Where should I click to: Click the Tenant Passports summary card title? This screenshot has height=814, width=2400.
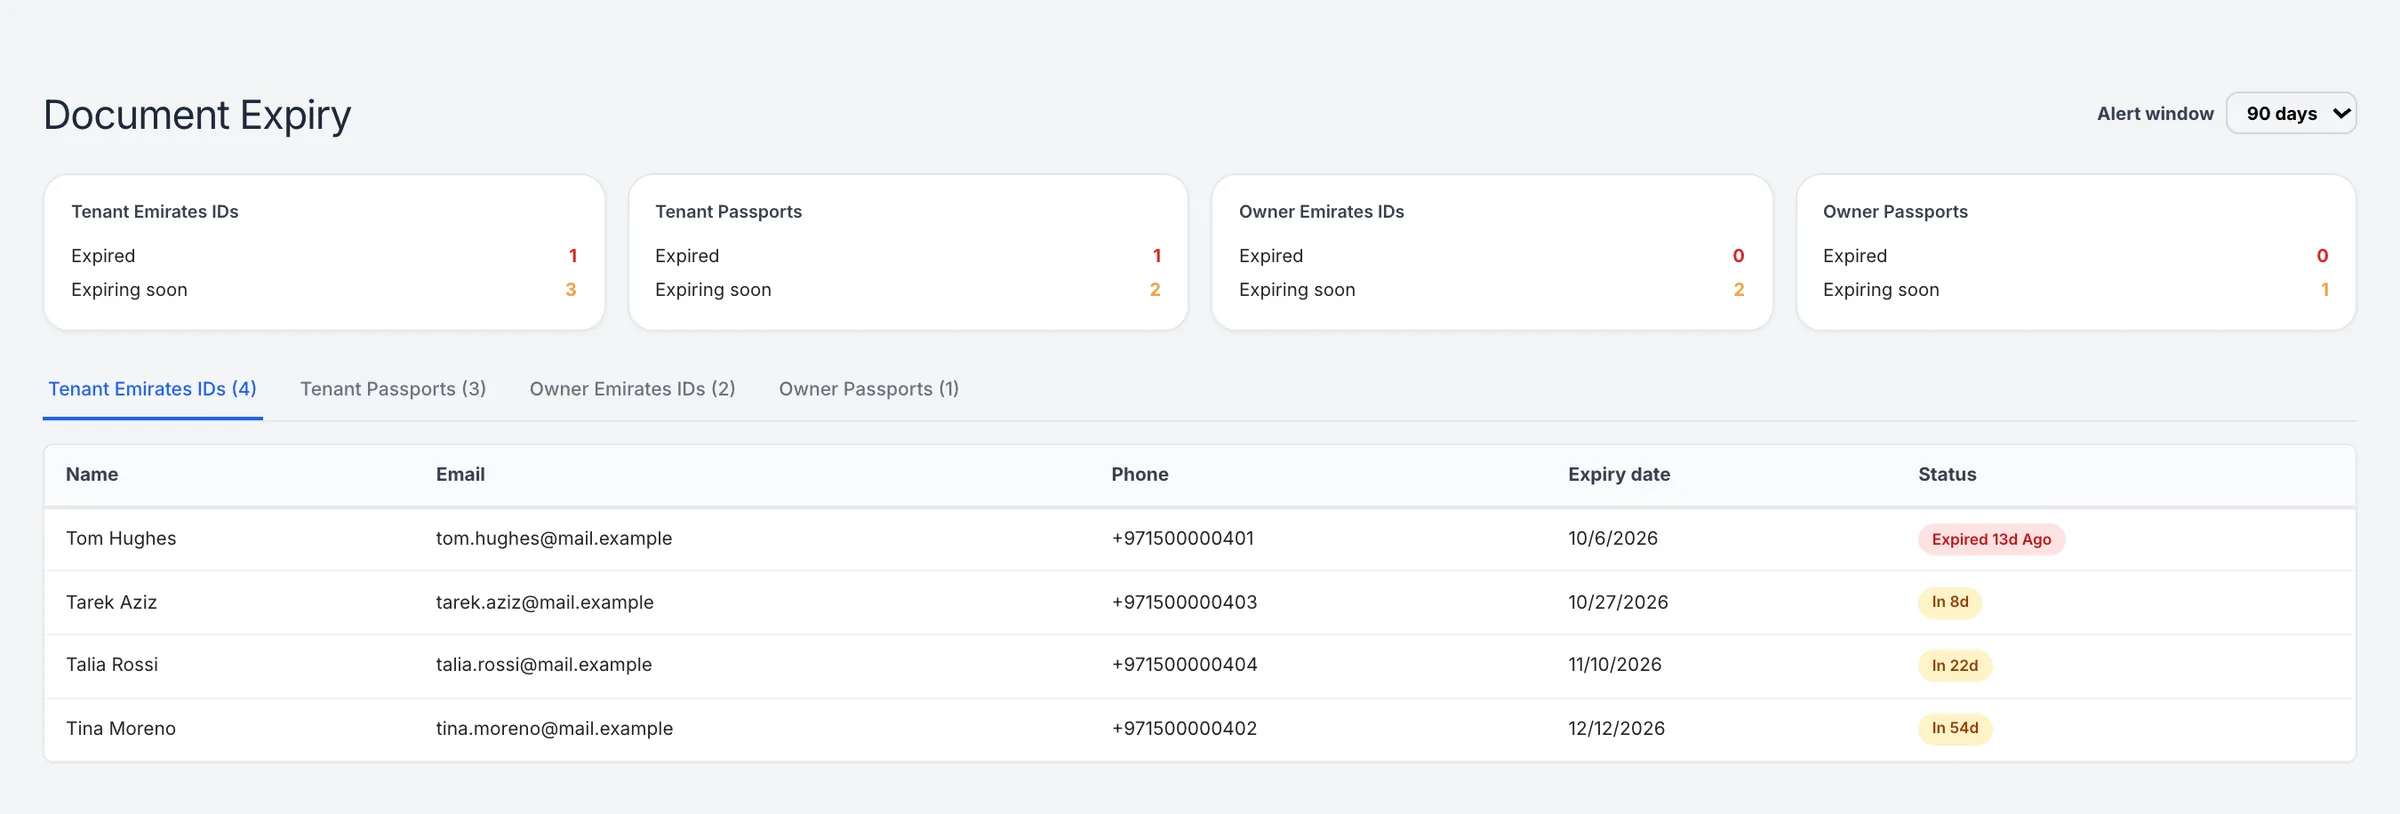tap(728, 212)
